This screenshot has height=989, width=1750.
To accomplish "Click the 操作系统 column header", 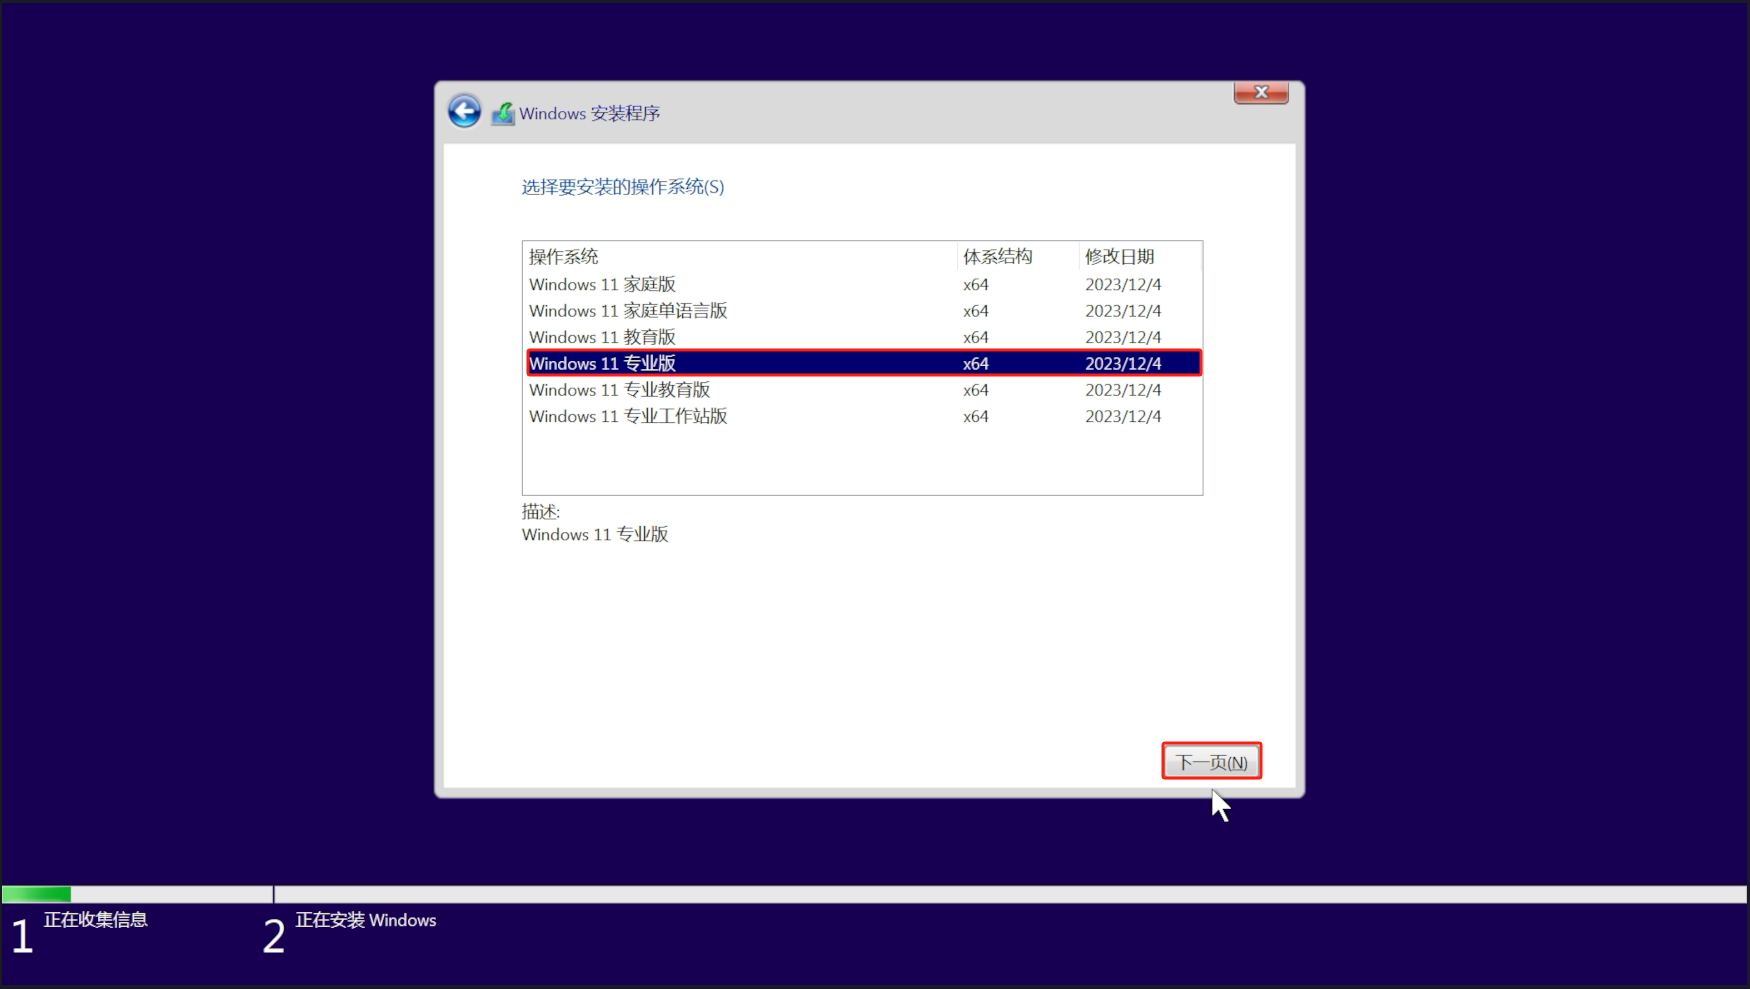I will (x=740, y=257).
